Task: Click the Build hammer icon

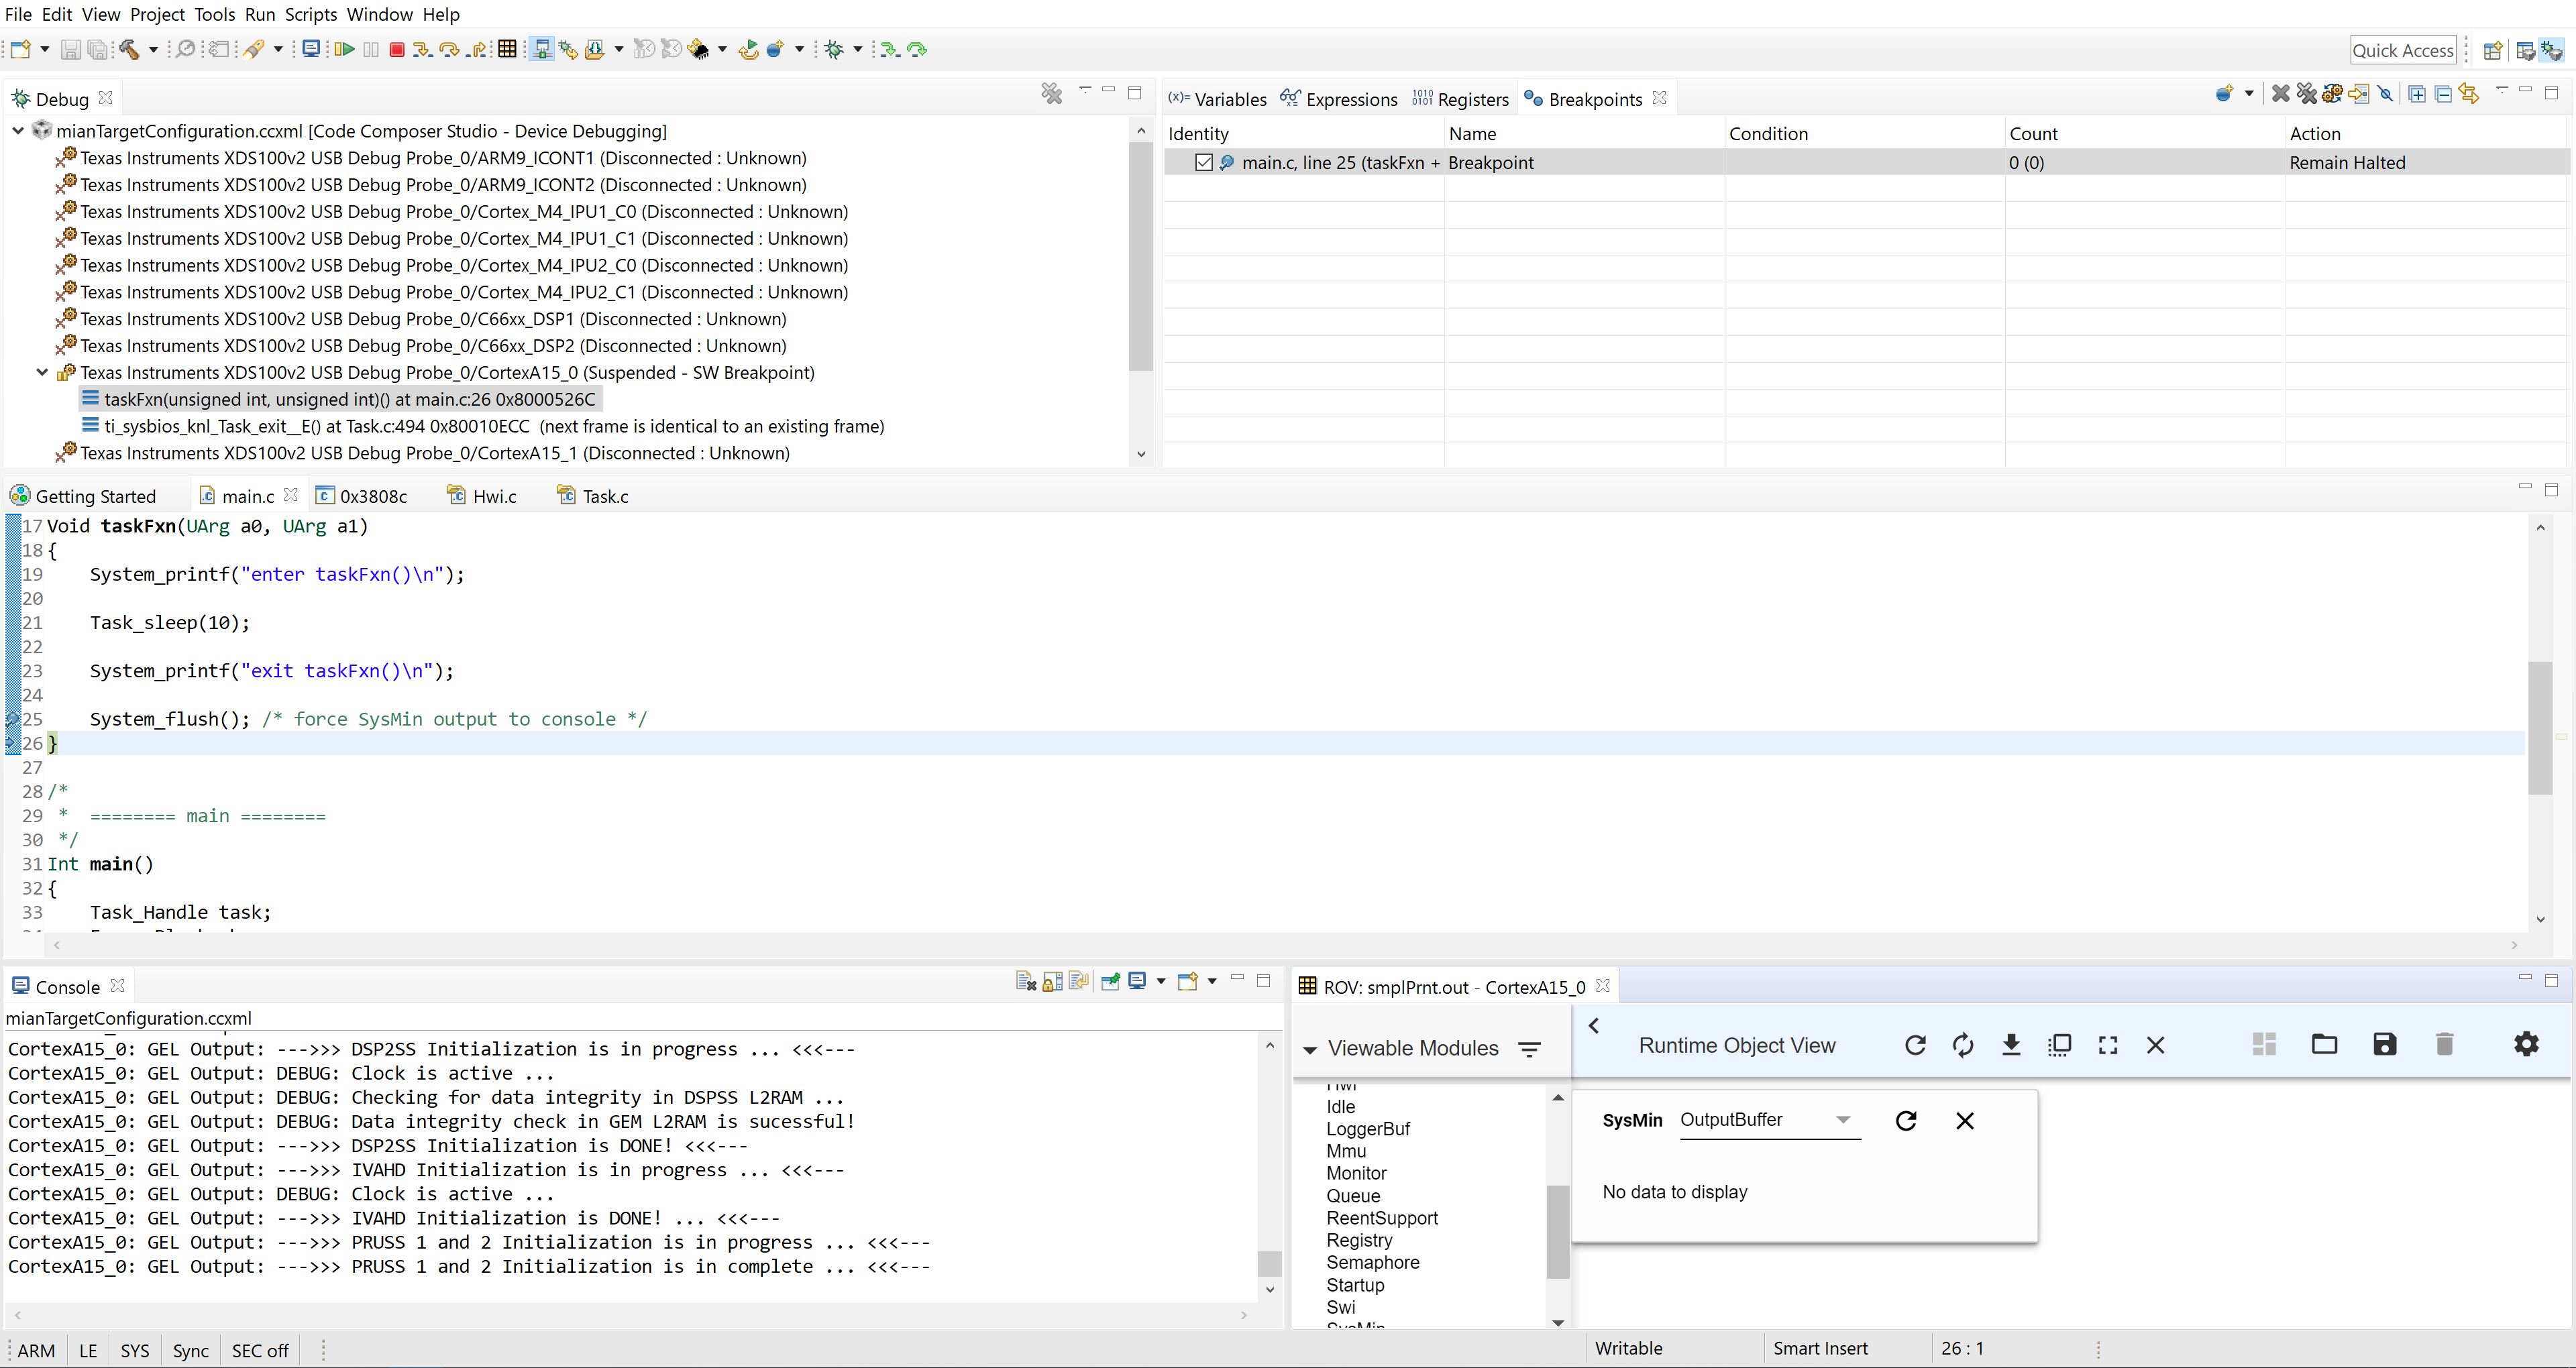Action: pos(129,49)
